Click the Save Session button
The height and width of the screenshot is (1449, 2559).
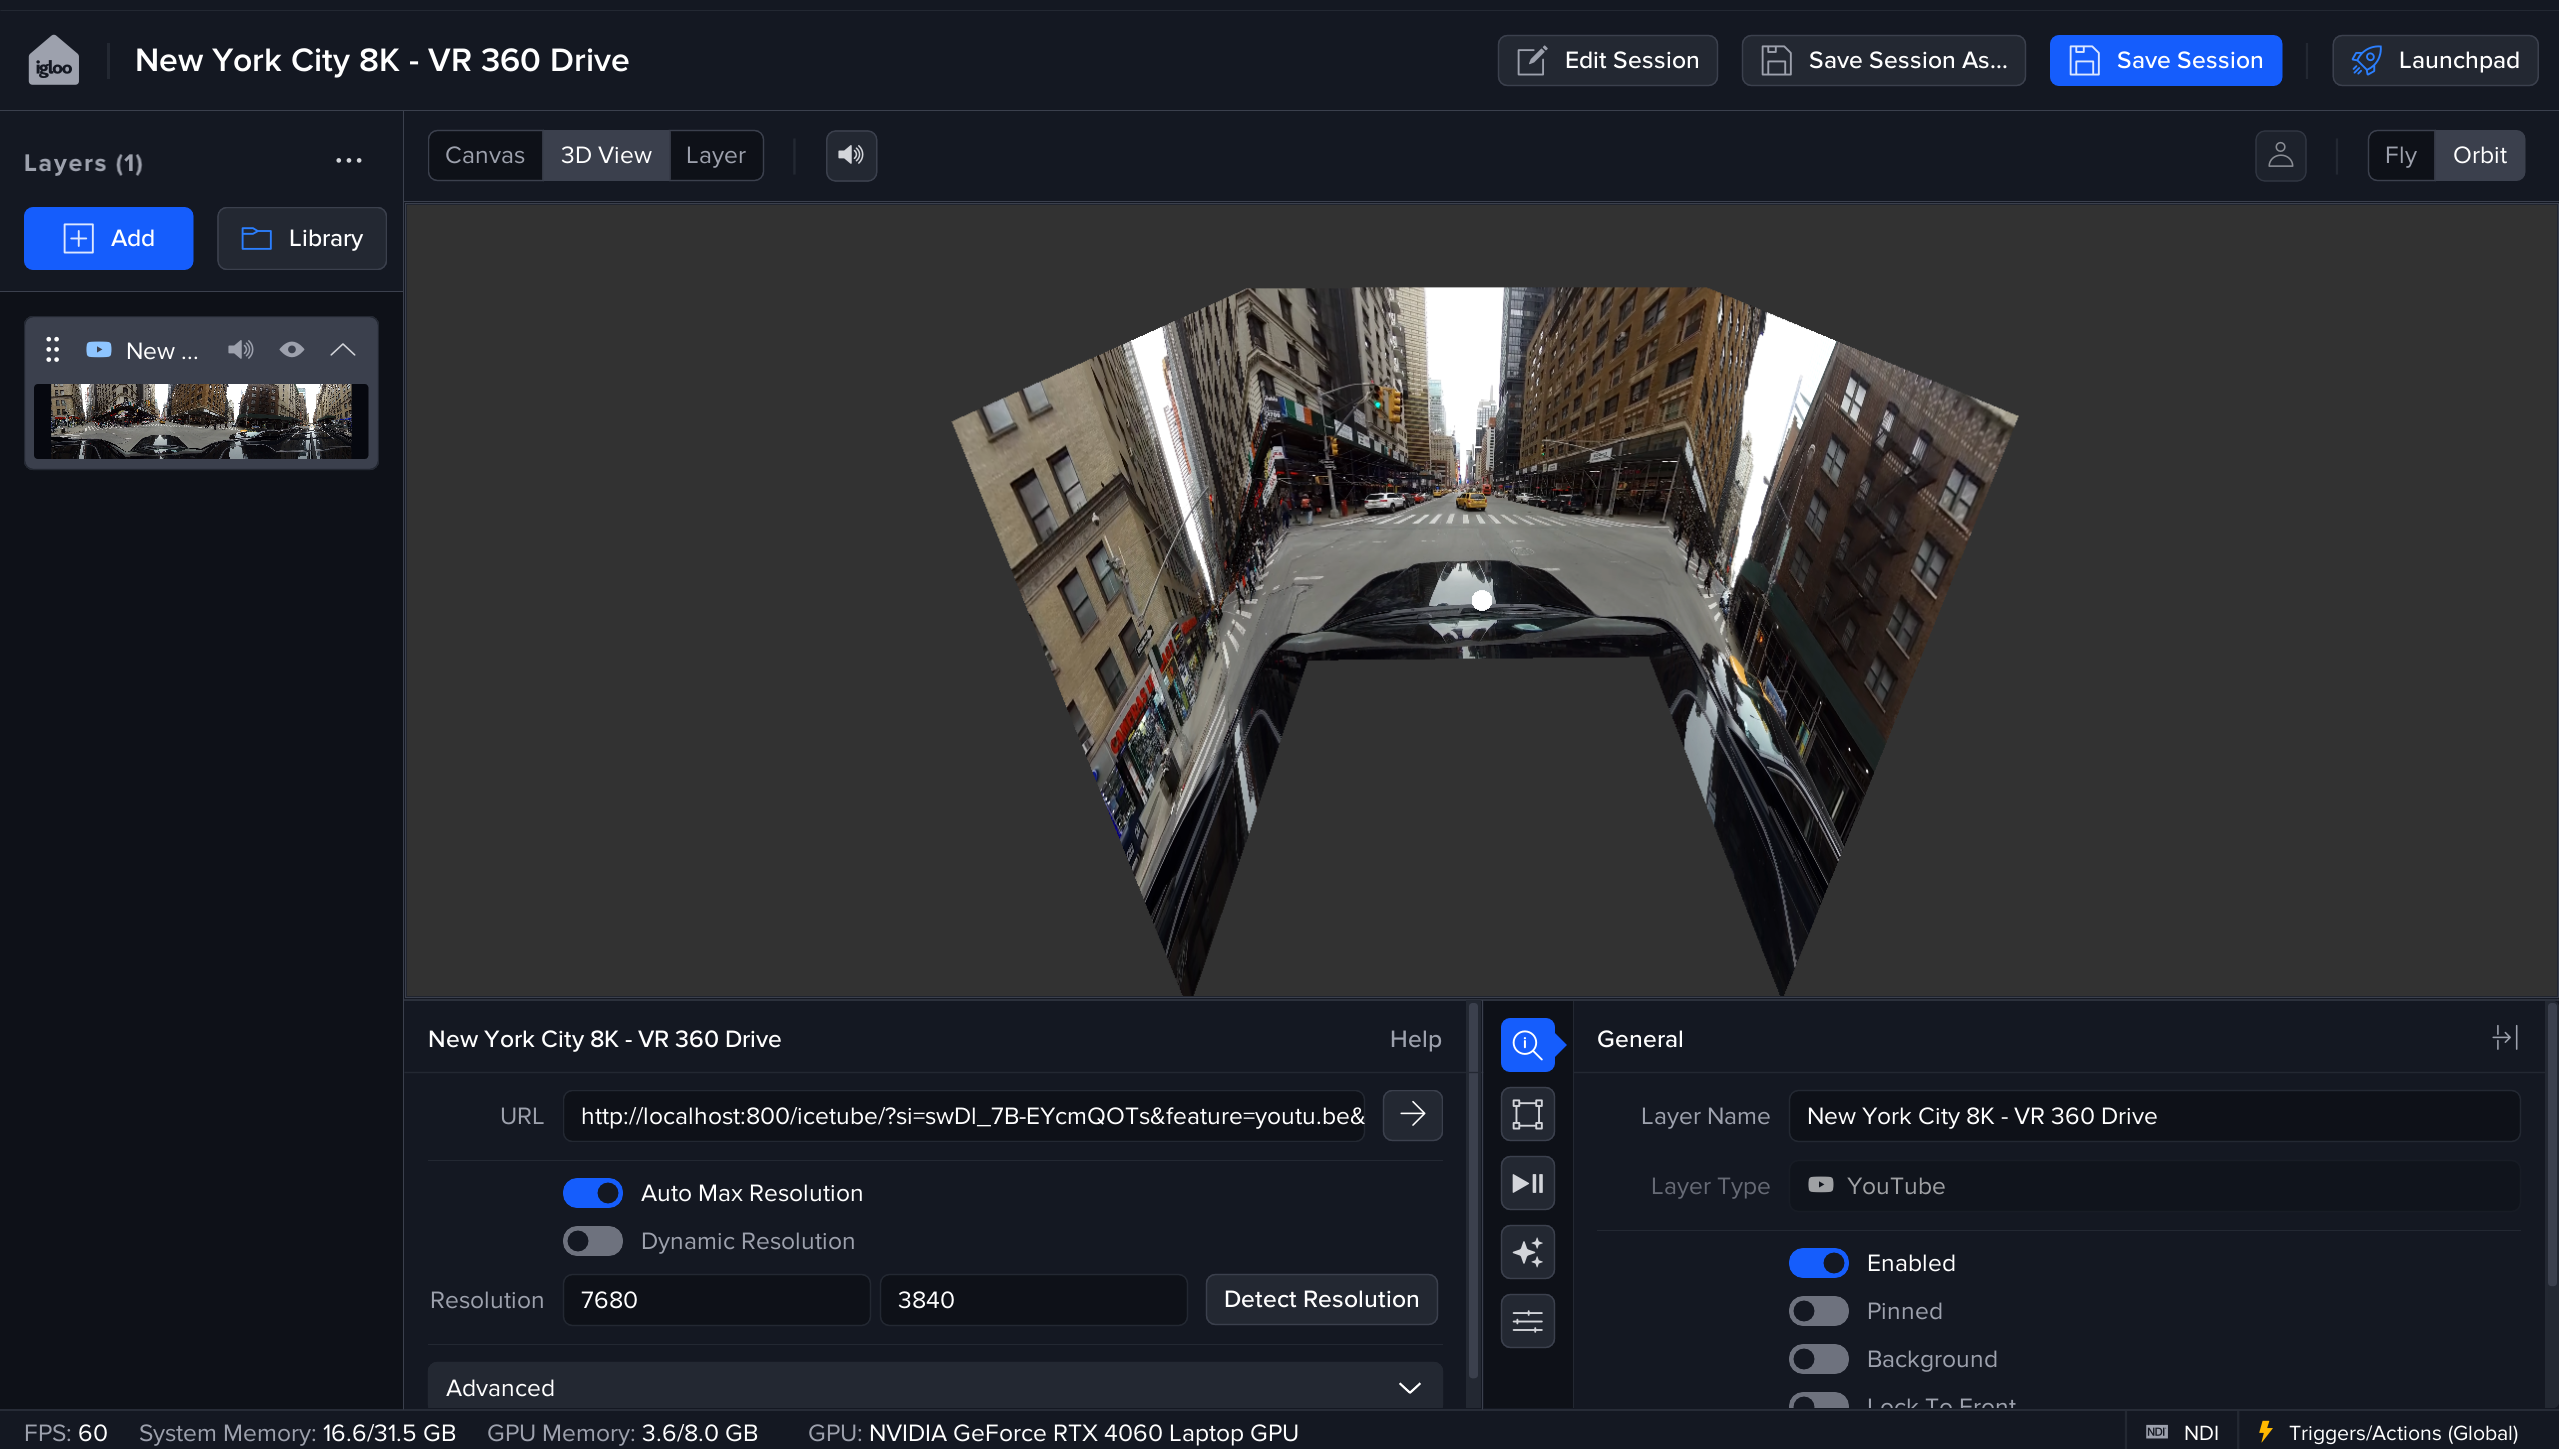[x=2165, y=60]
